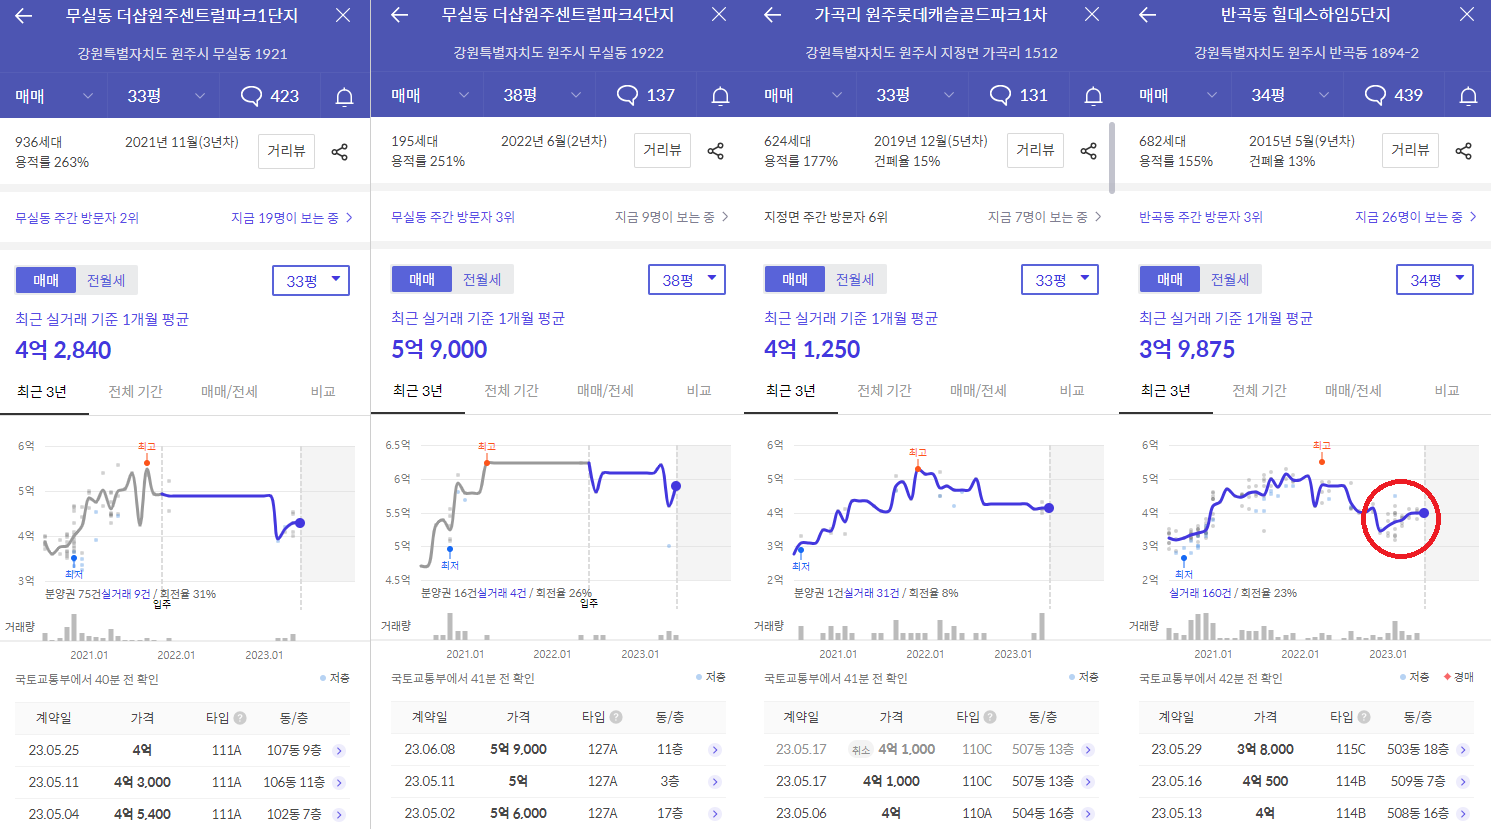Image resolution: width=1491 pixels, height=829 pixels.
Task: Enable alert bell for 더샵원주센트럴파크4단지
Action: (x=720, y=96)
